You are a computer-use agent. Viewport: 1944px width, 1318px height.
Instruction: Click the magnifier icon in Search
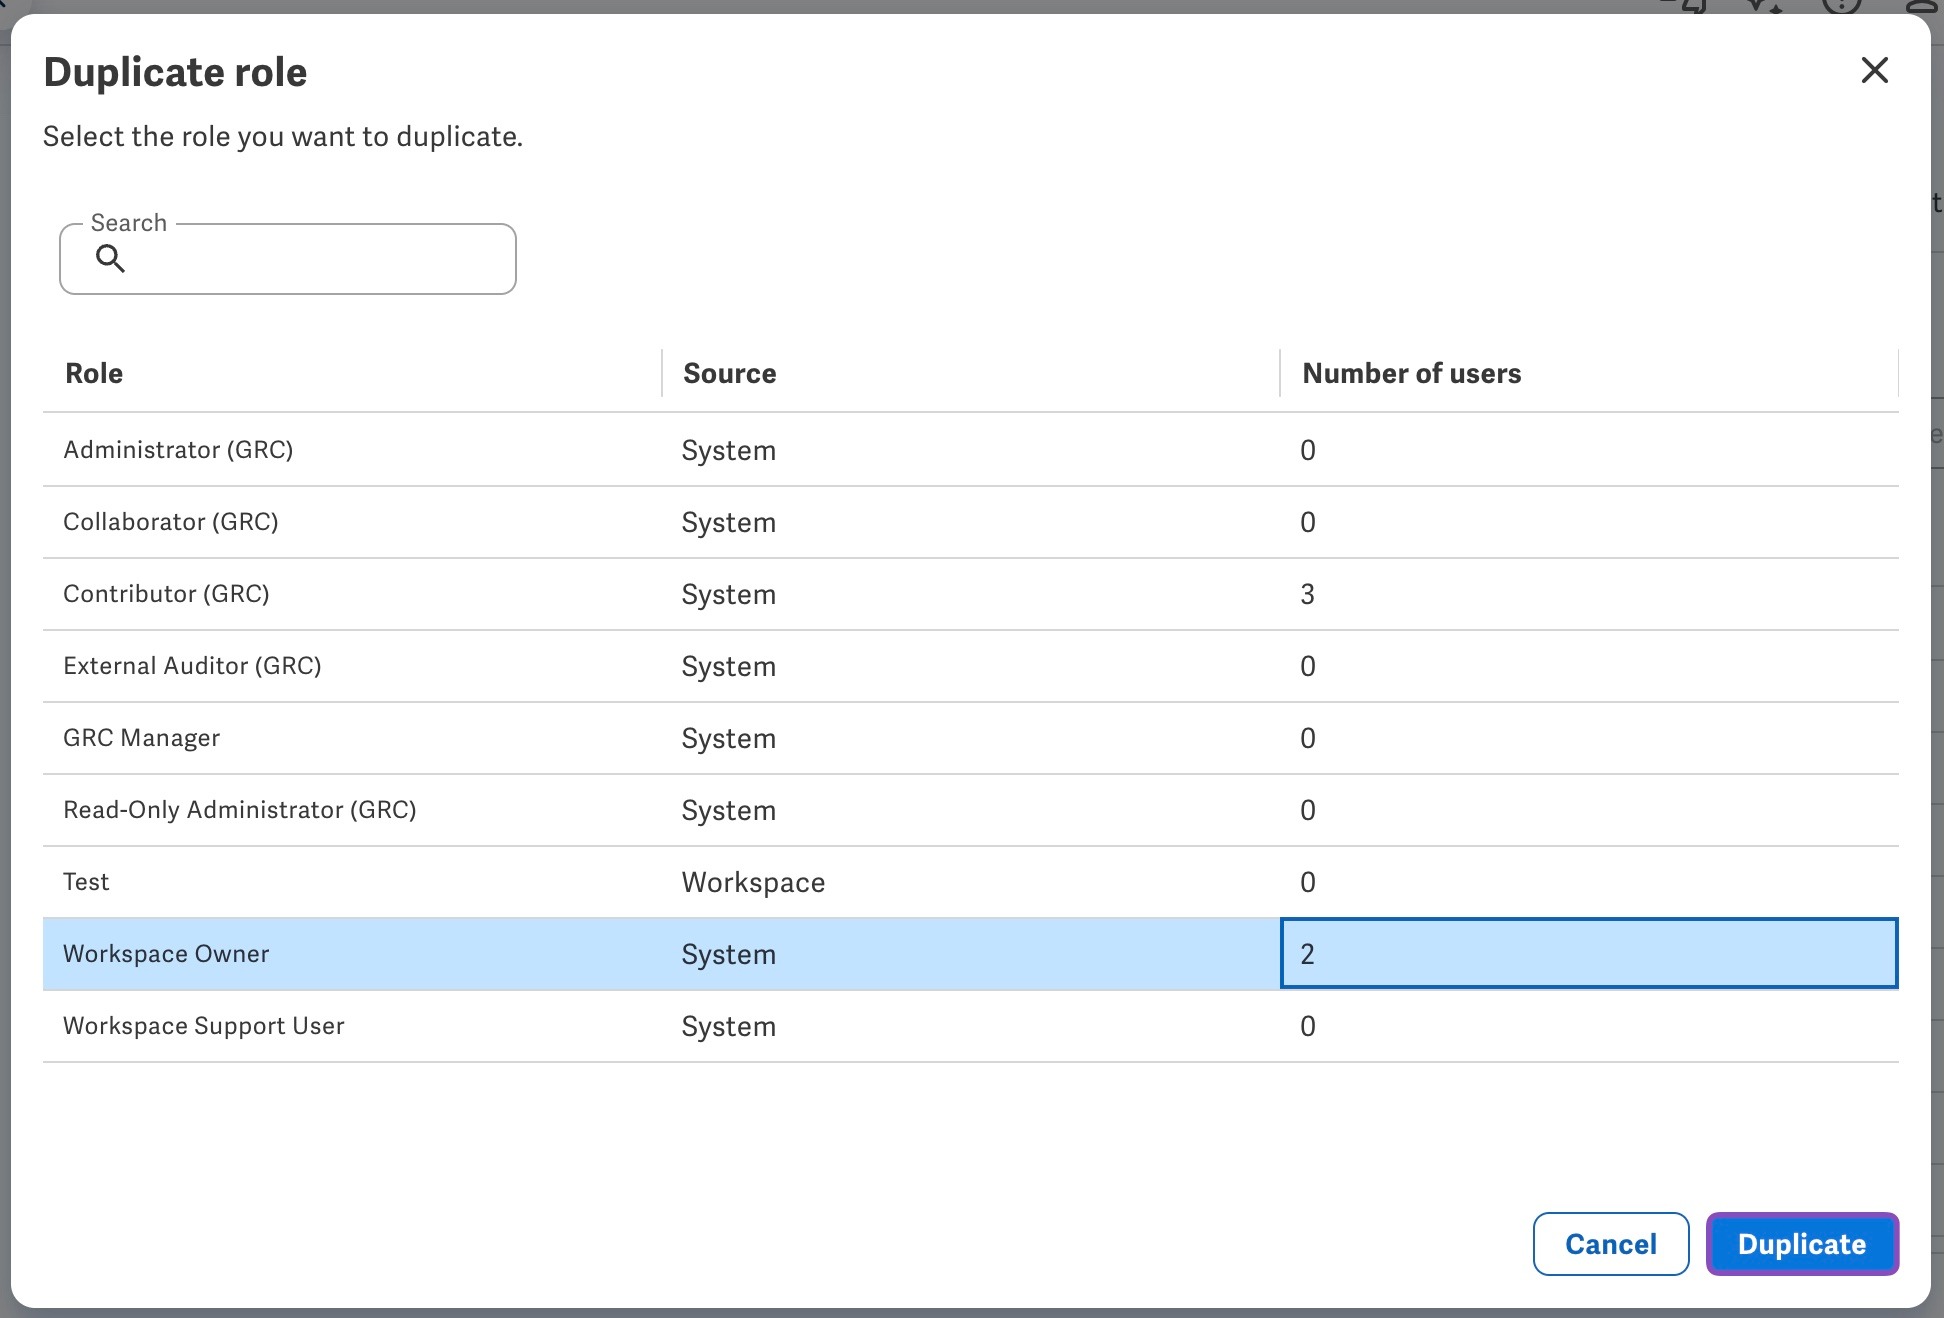[x=110, y=259]
